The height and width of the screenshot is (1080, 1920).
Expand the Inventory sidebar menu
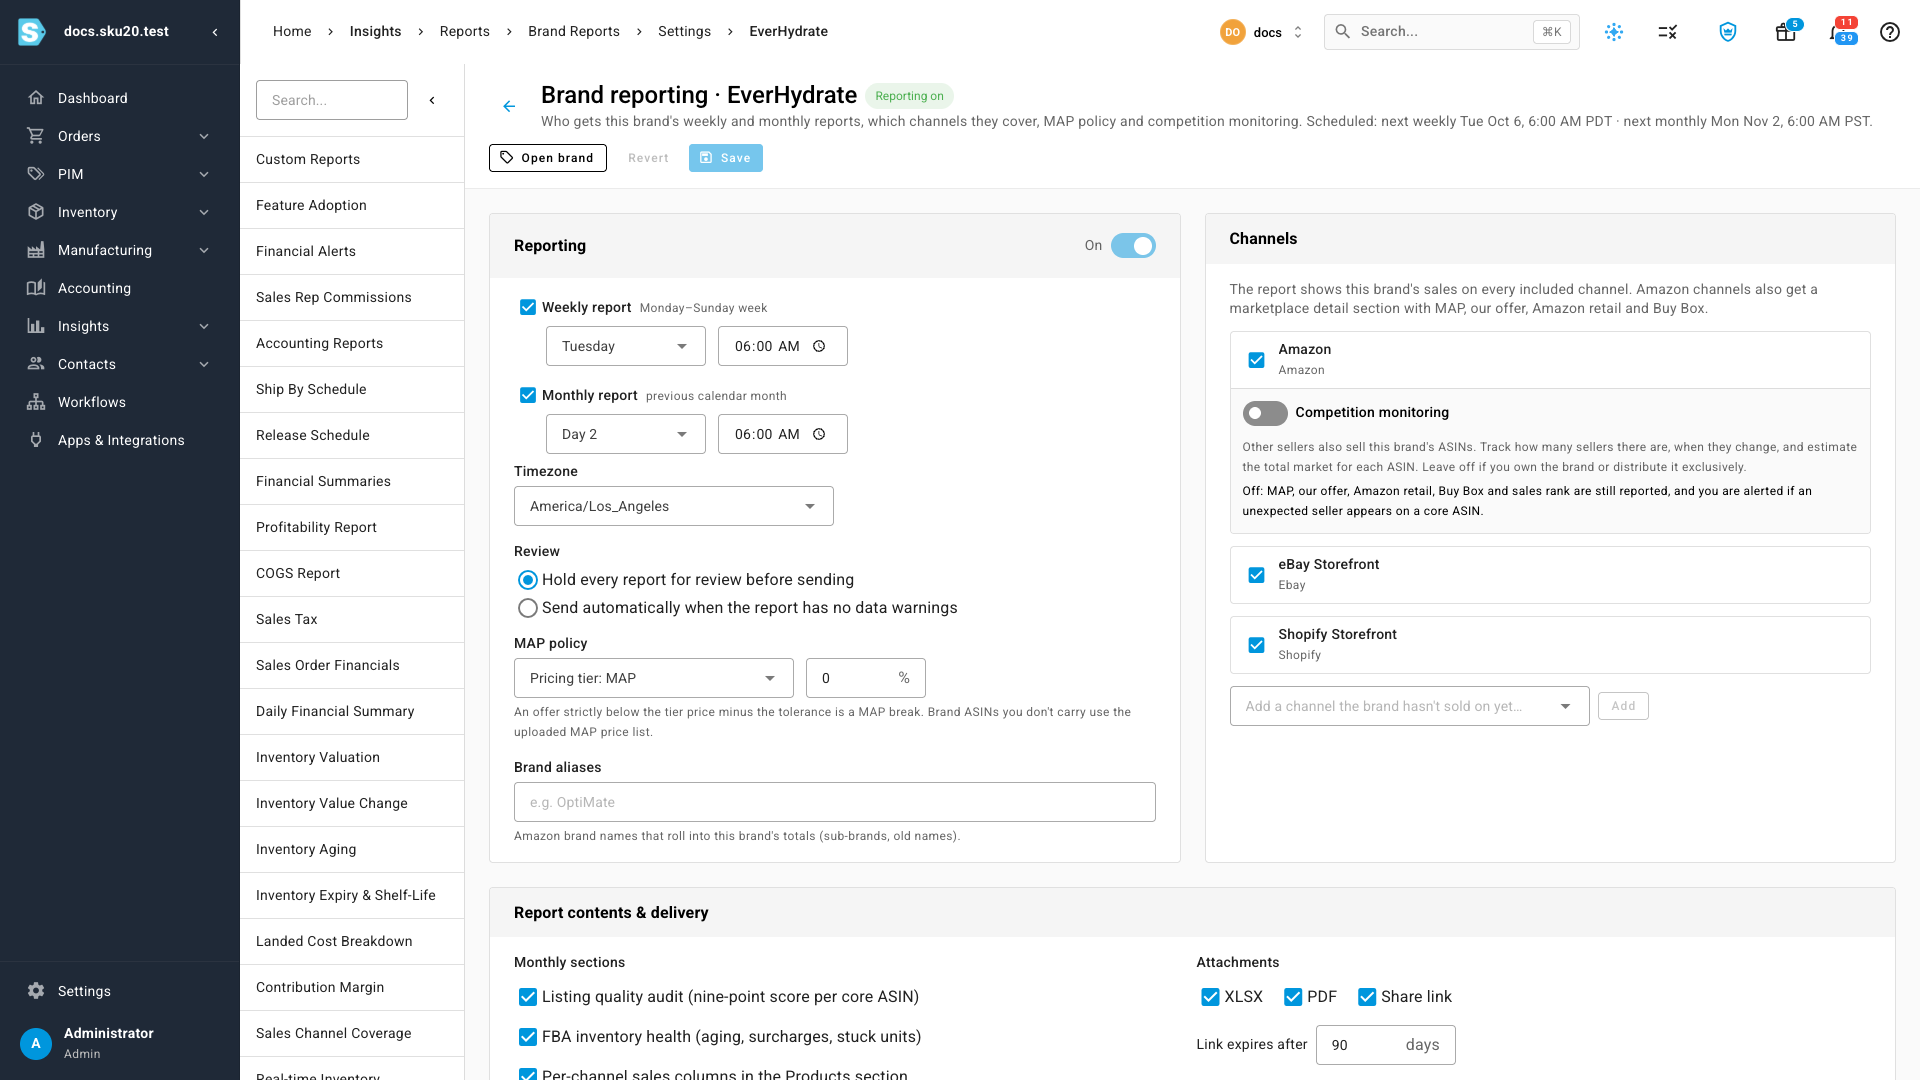pos(120,212)
